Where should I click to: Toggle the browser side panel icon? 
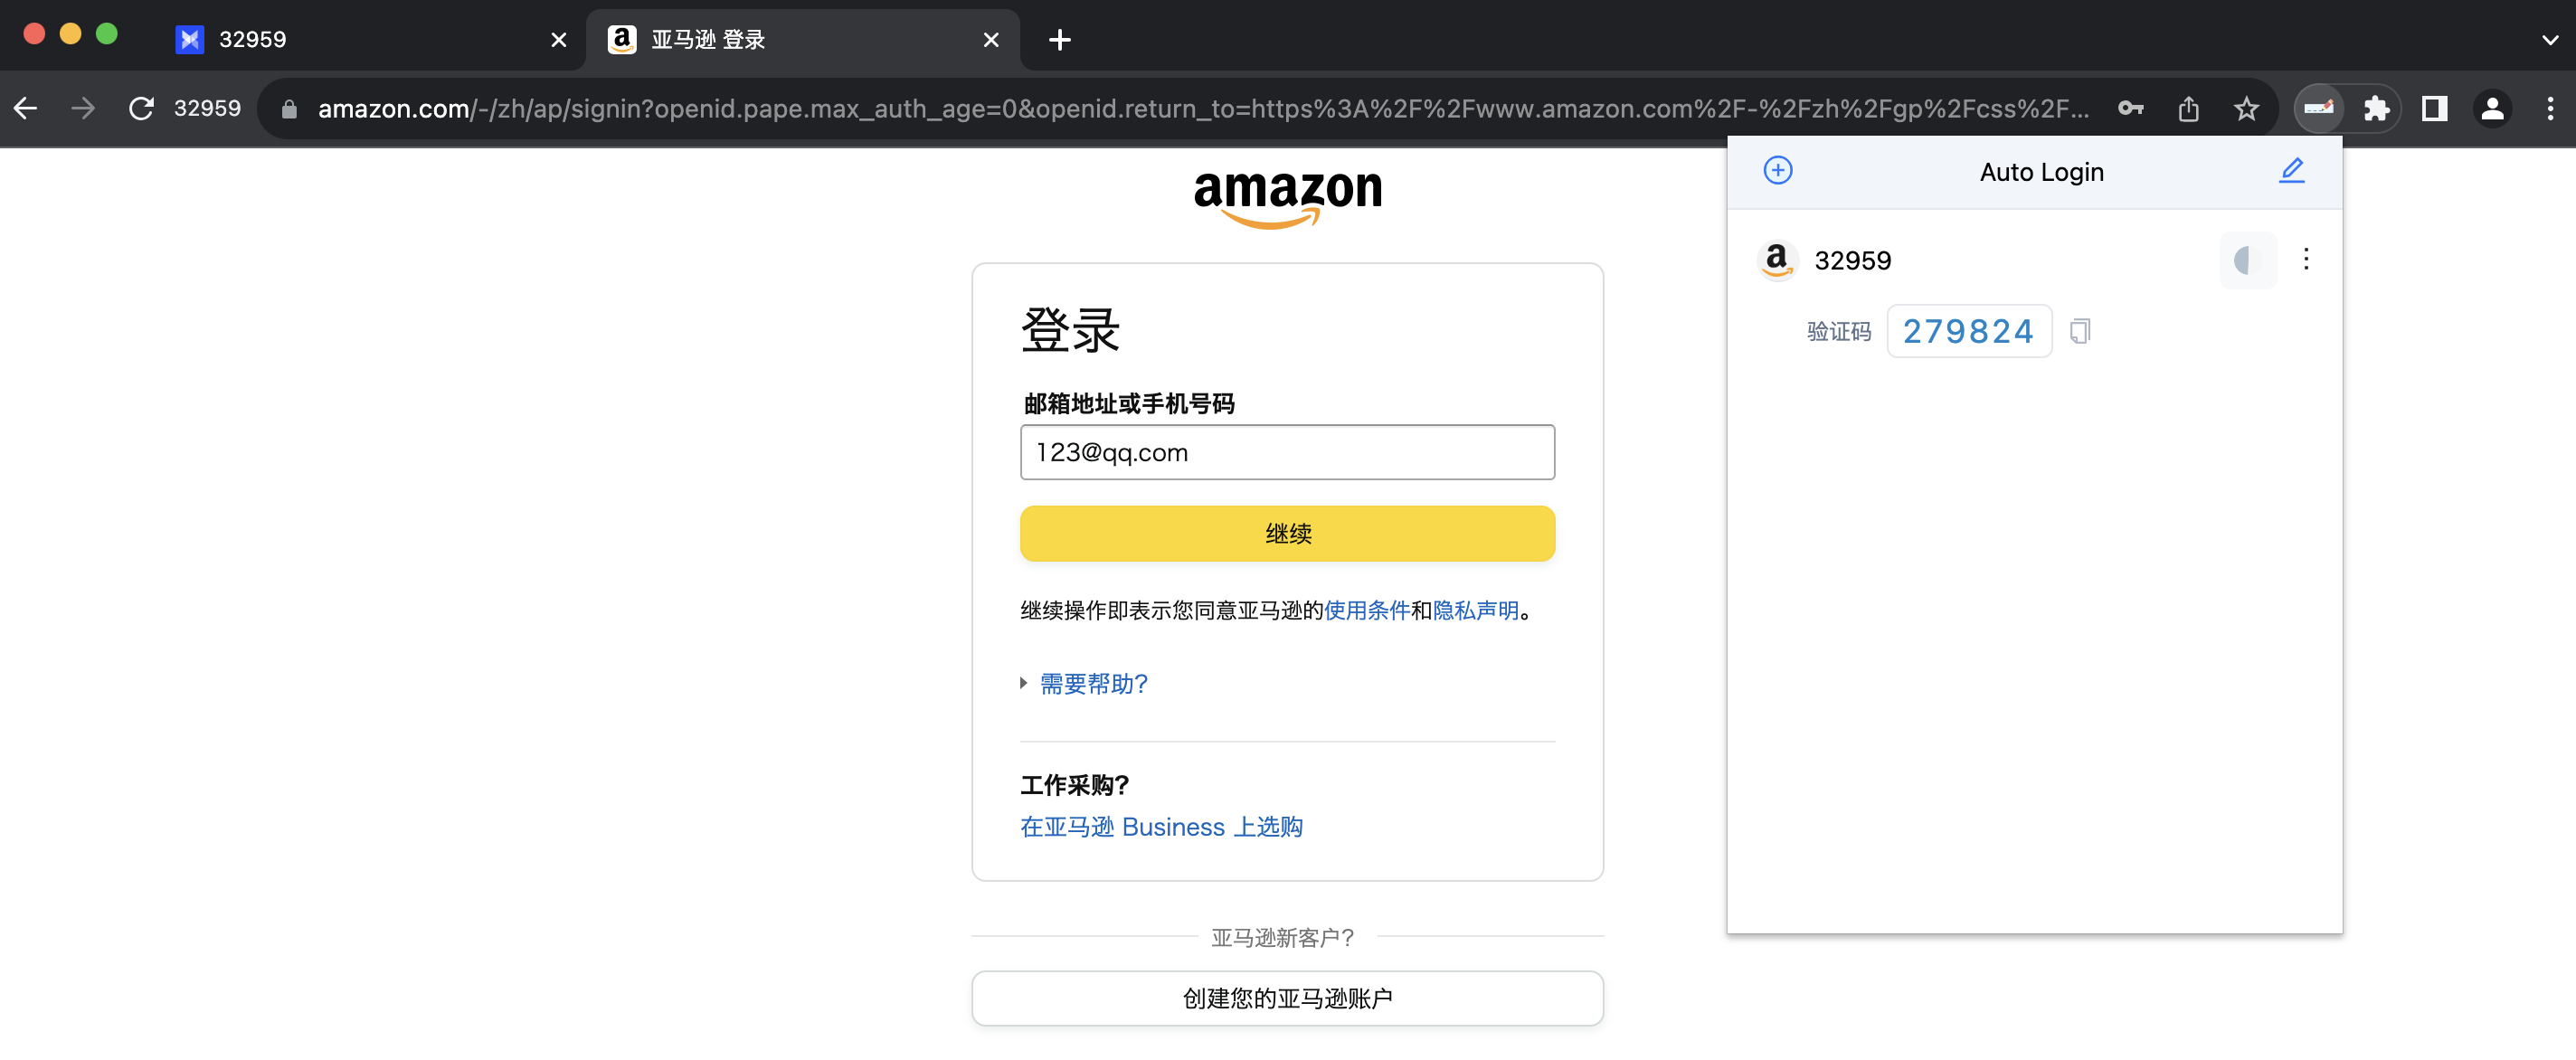(x=2434, y=108)
